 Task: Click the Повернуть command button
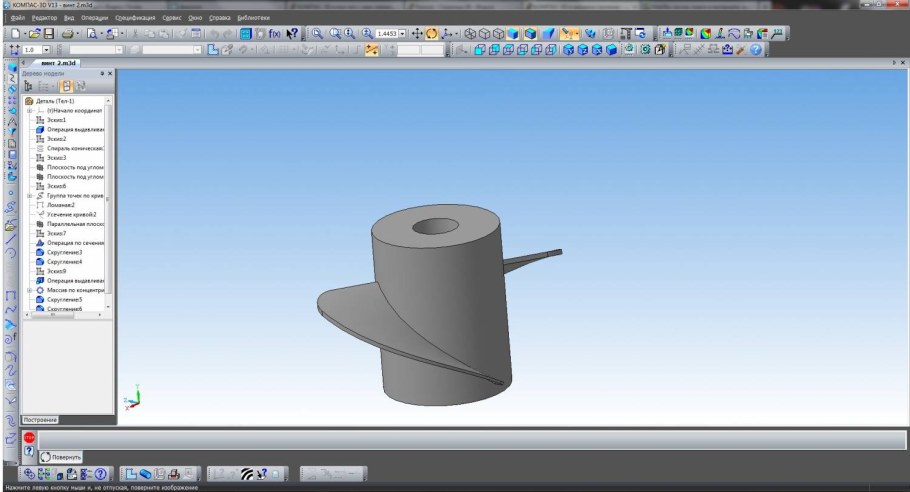click(60, 457)
